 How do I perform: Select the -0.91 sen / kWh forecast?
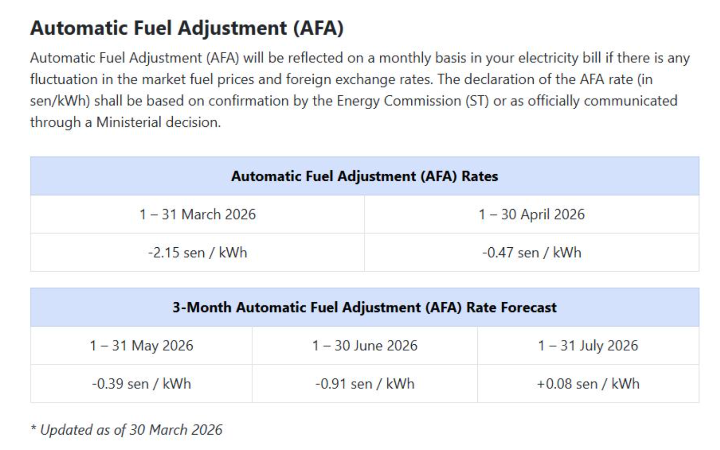click(365, 384)
